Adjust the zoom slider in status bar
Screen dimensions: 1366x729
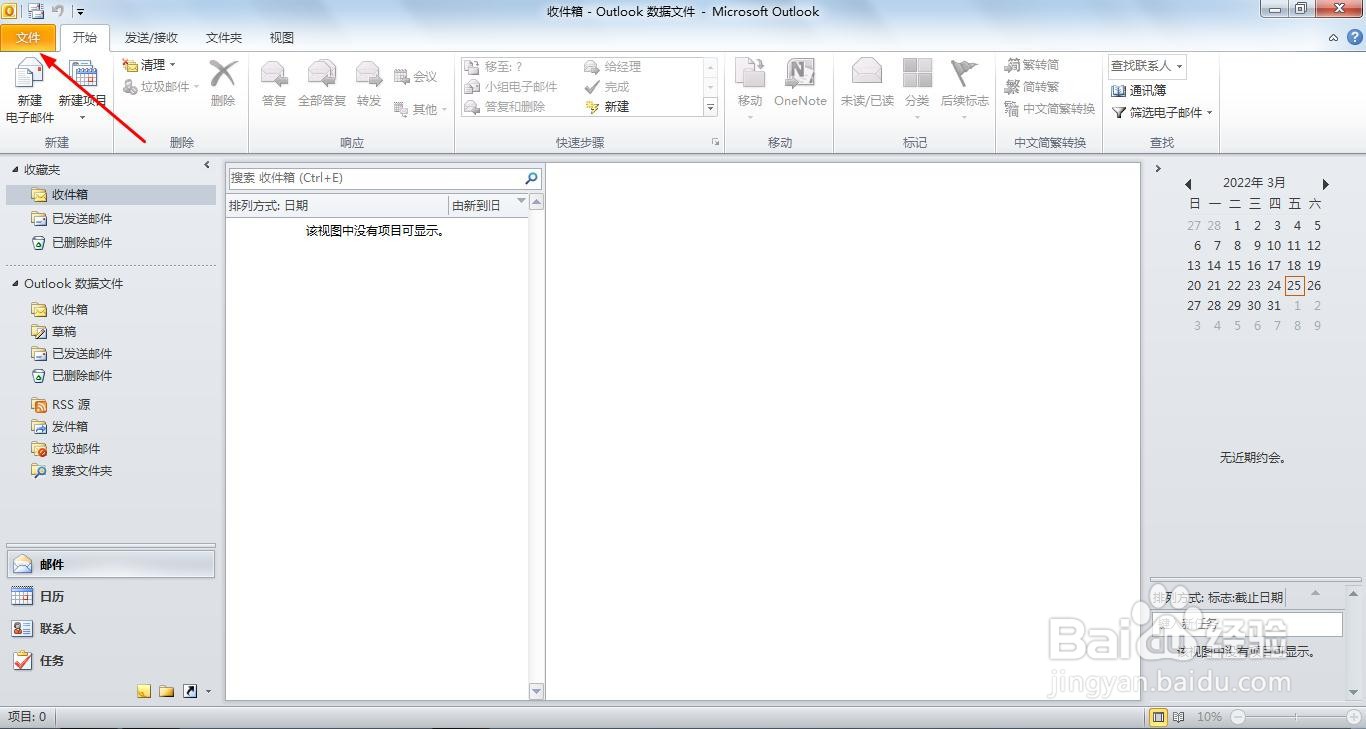point(1295,717)
